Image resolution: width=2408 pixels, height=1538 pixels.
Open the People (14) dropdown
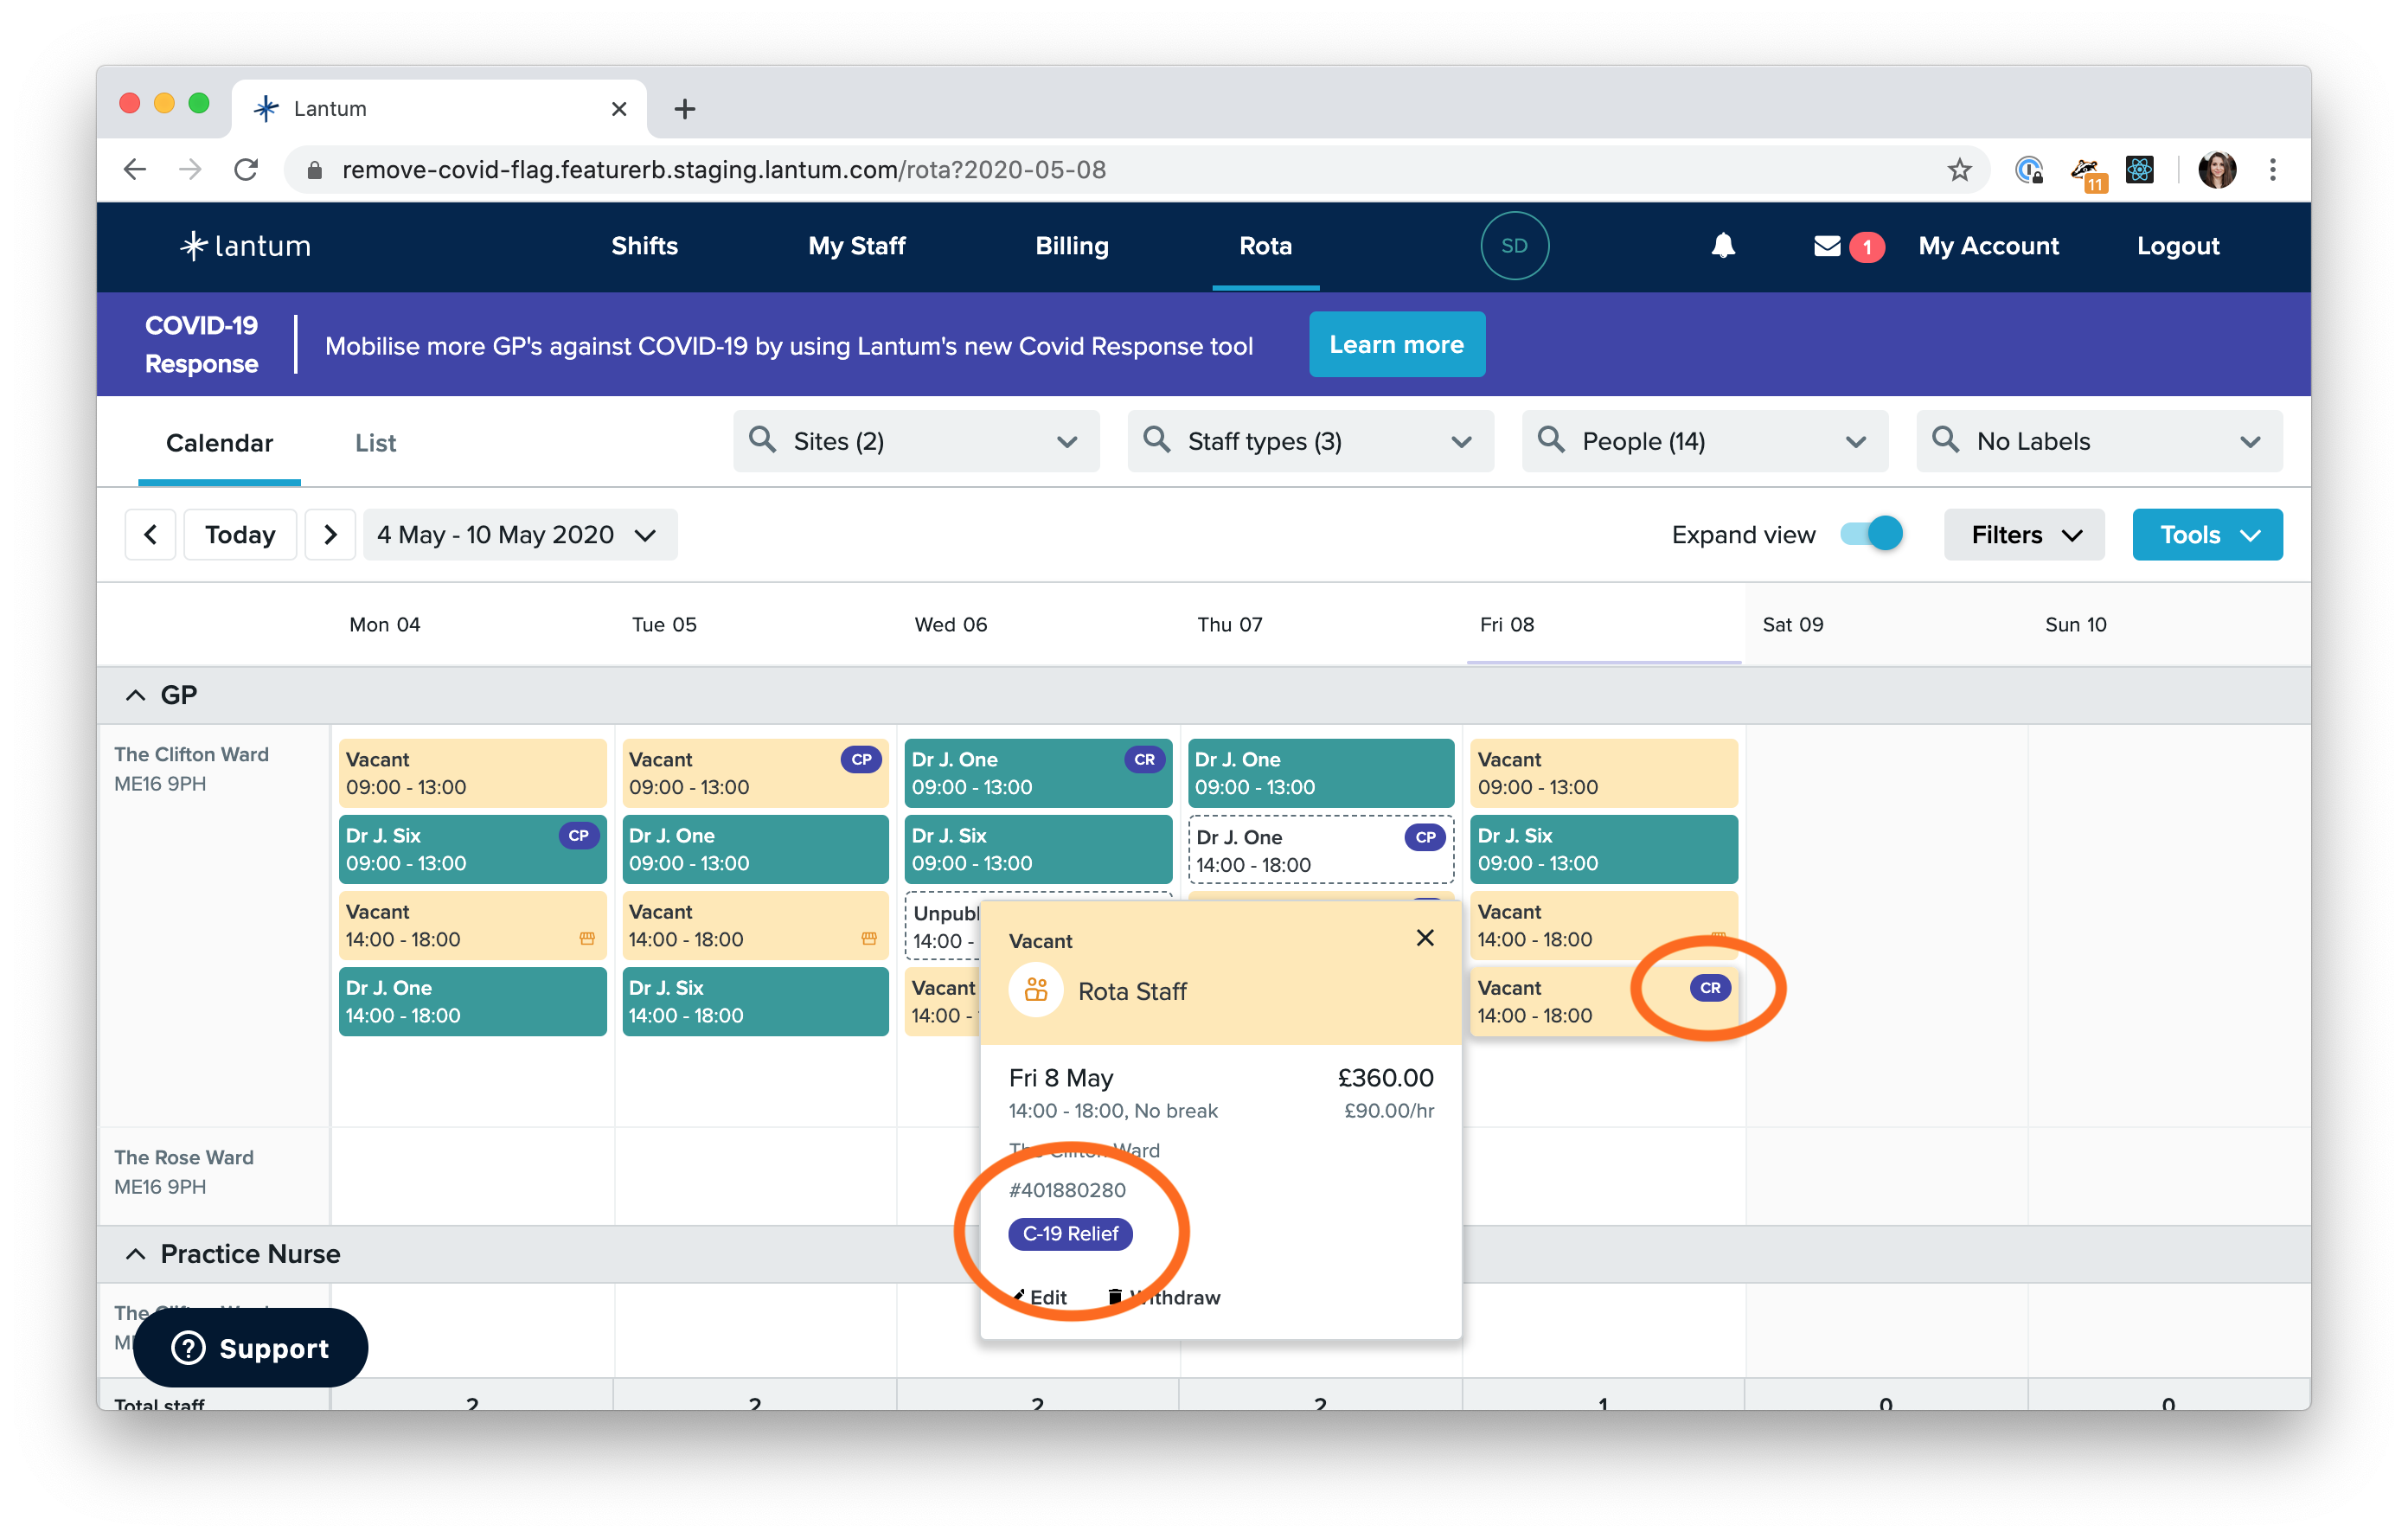[x=1705, y=441]
